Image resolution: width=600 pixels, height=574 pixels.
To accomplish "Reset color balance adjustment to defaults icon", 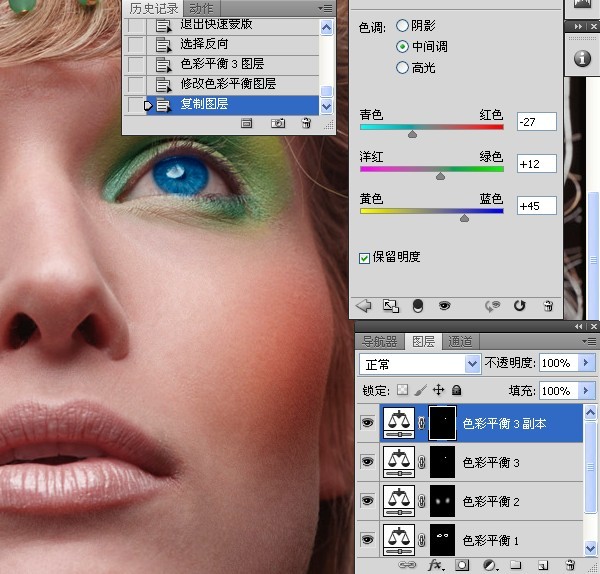I will coord(520,306).
